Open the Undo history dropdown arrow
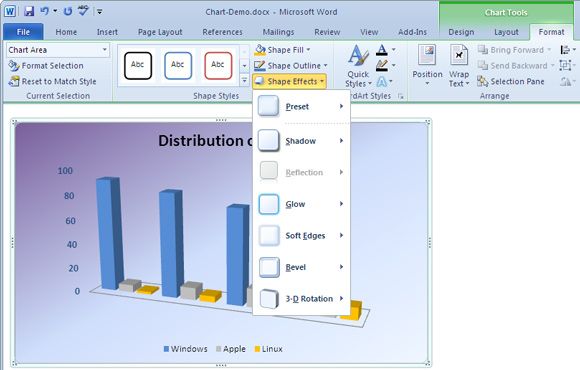The image size is (580, 370). coord(55,11)
